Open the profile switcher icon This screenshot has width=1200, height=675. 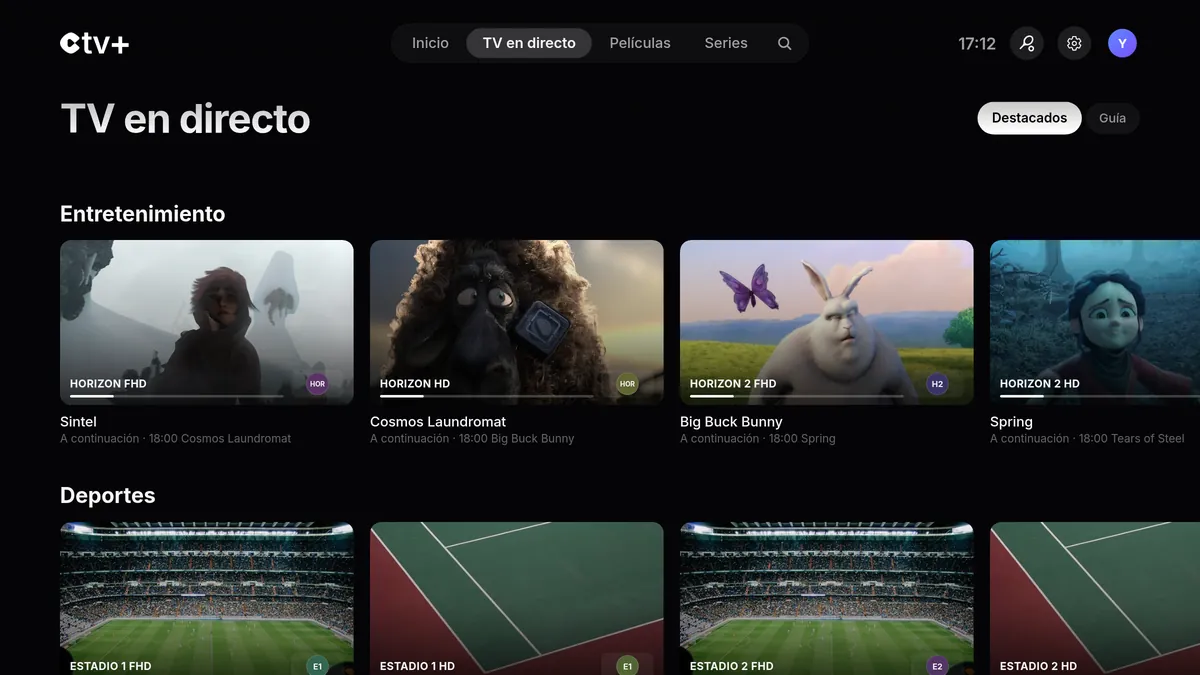click(1027, 43)
